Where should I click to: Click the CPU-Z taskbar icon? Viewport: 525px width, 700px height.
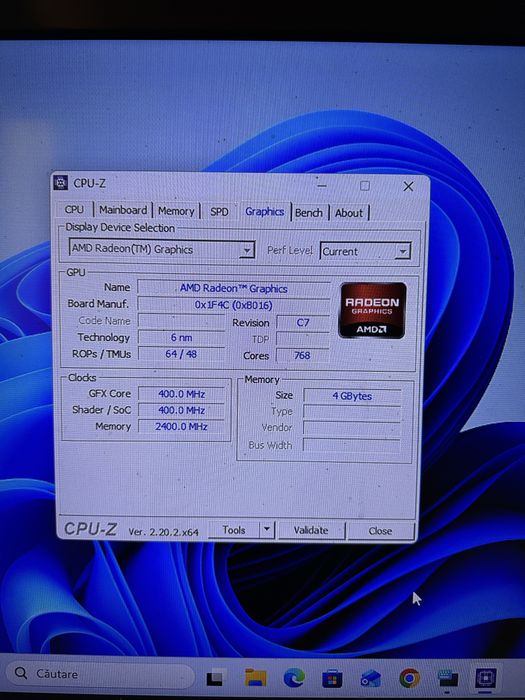[486, 679]
